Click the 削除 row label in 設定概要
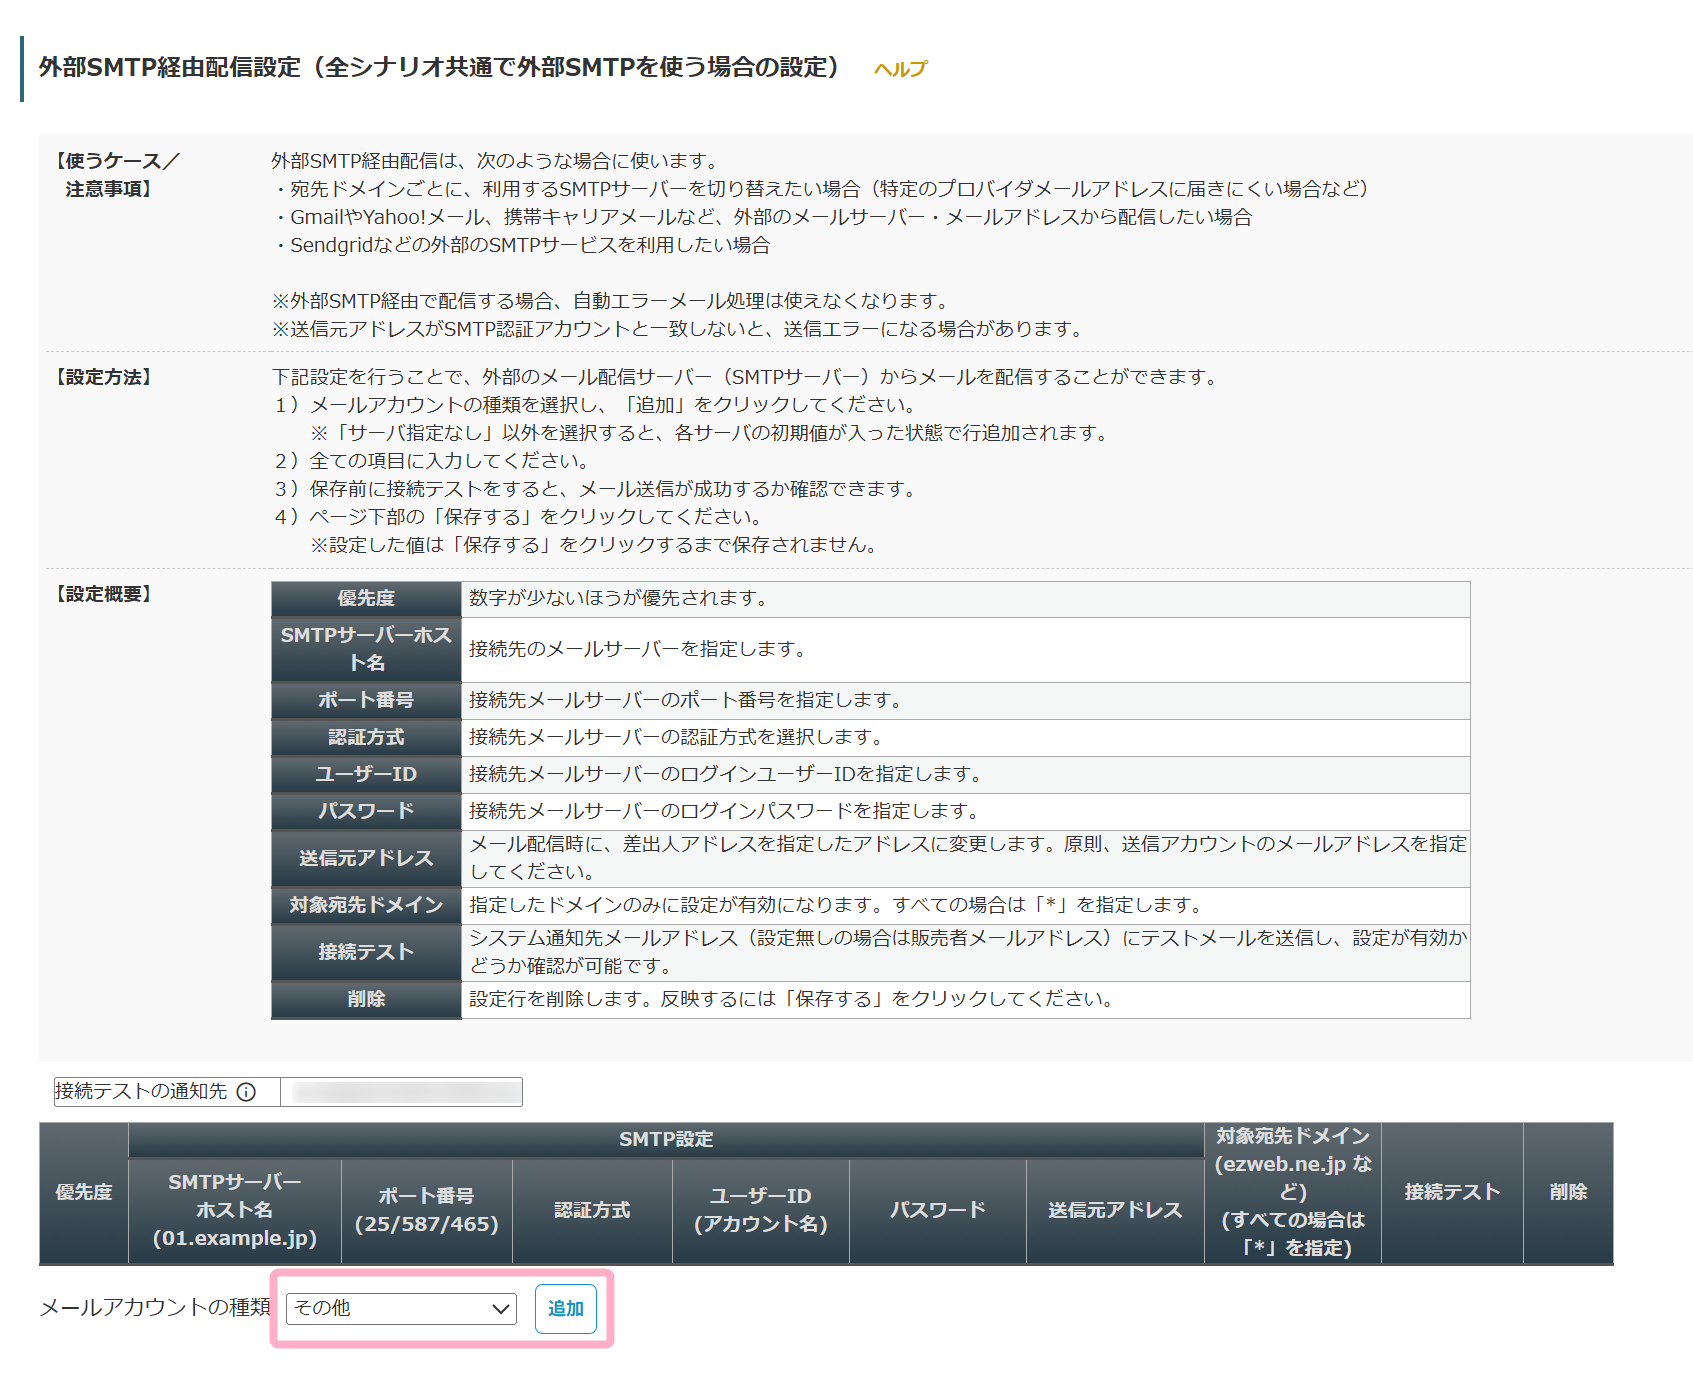1693x1374 pixels. [366, 1000]
